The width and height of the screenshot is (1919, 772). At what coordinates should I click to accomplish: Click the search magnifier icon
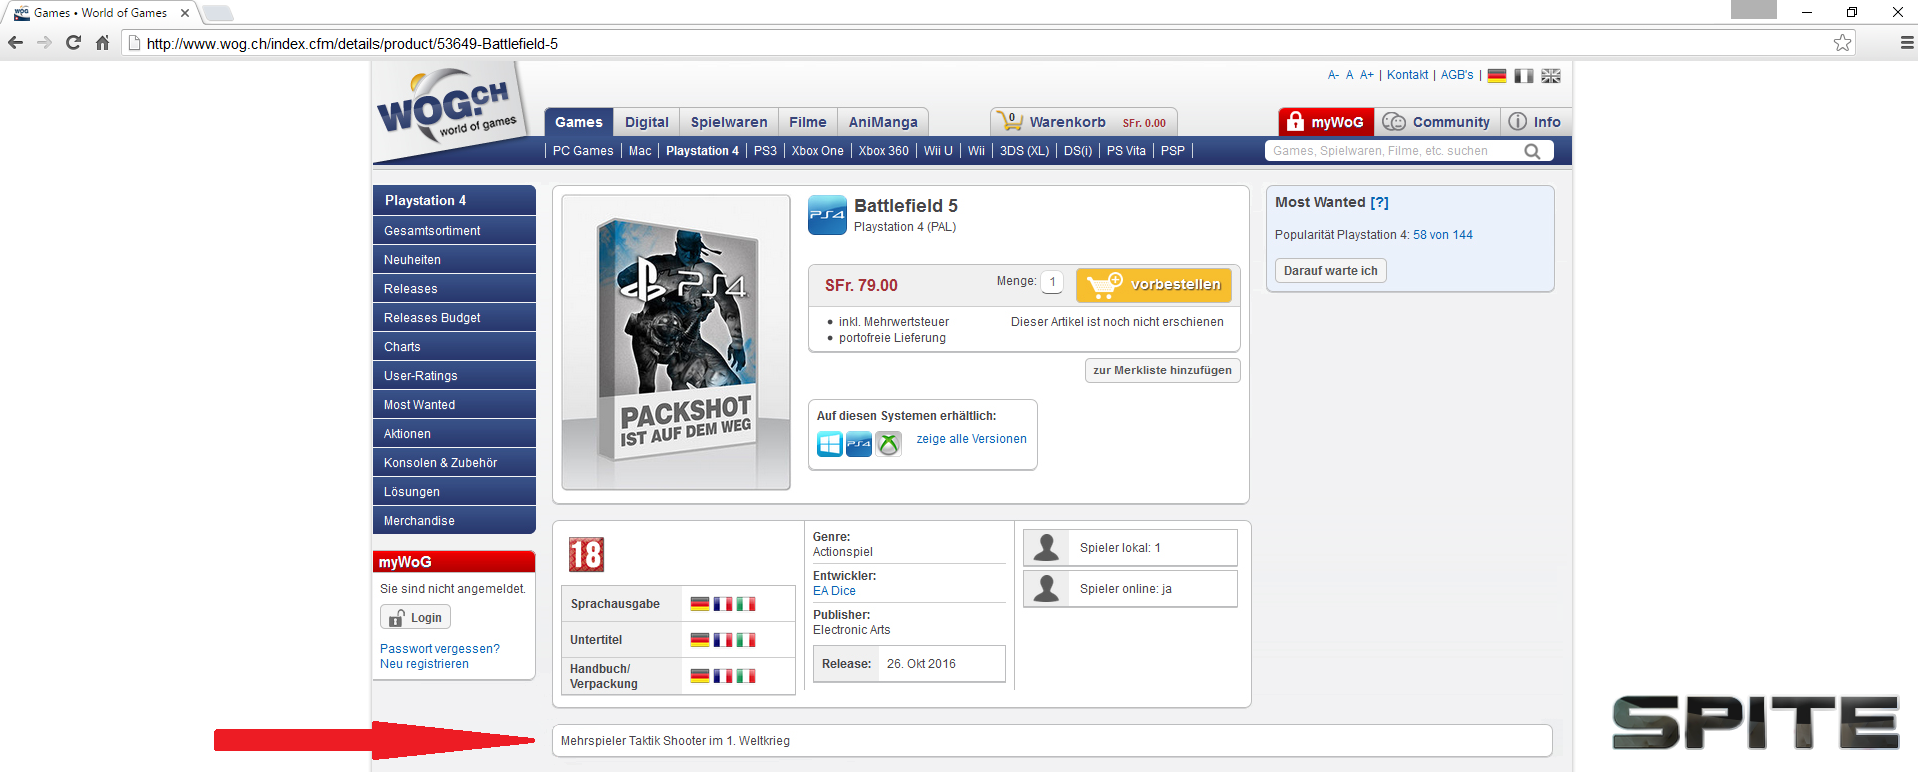point(1532,151)
